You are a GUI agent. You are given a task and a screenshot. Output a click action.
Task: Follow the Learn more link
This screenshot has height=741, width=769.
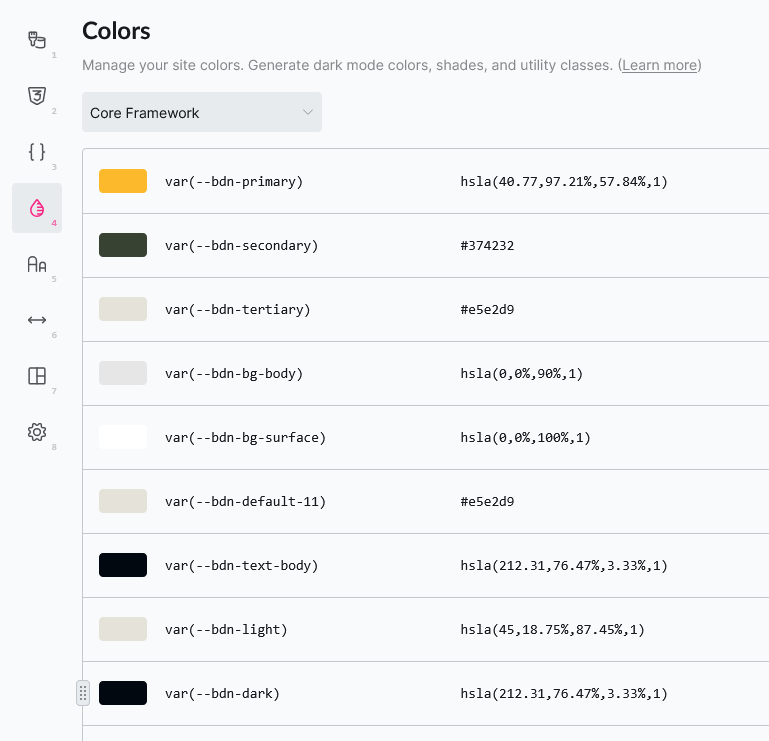pyautogui.click(x=659, y=65)
